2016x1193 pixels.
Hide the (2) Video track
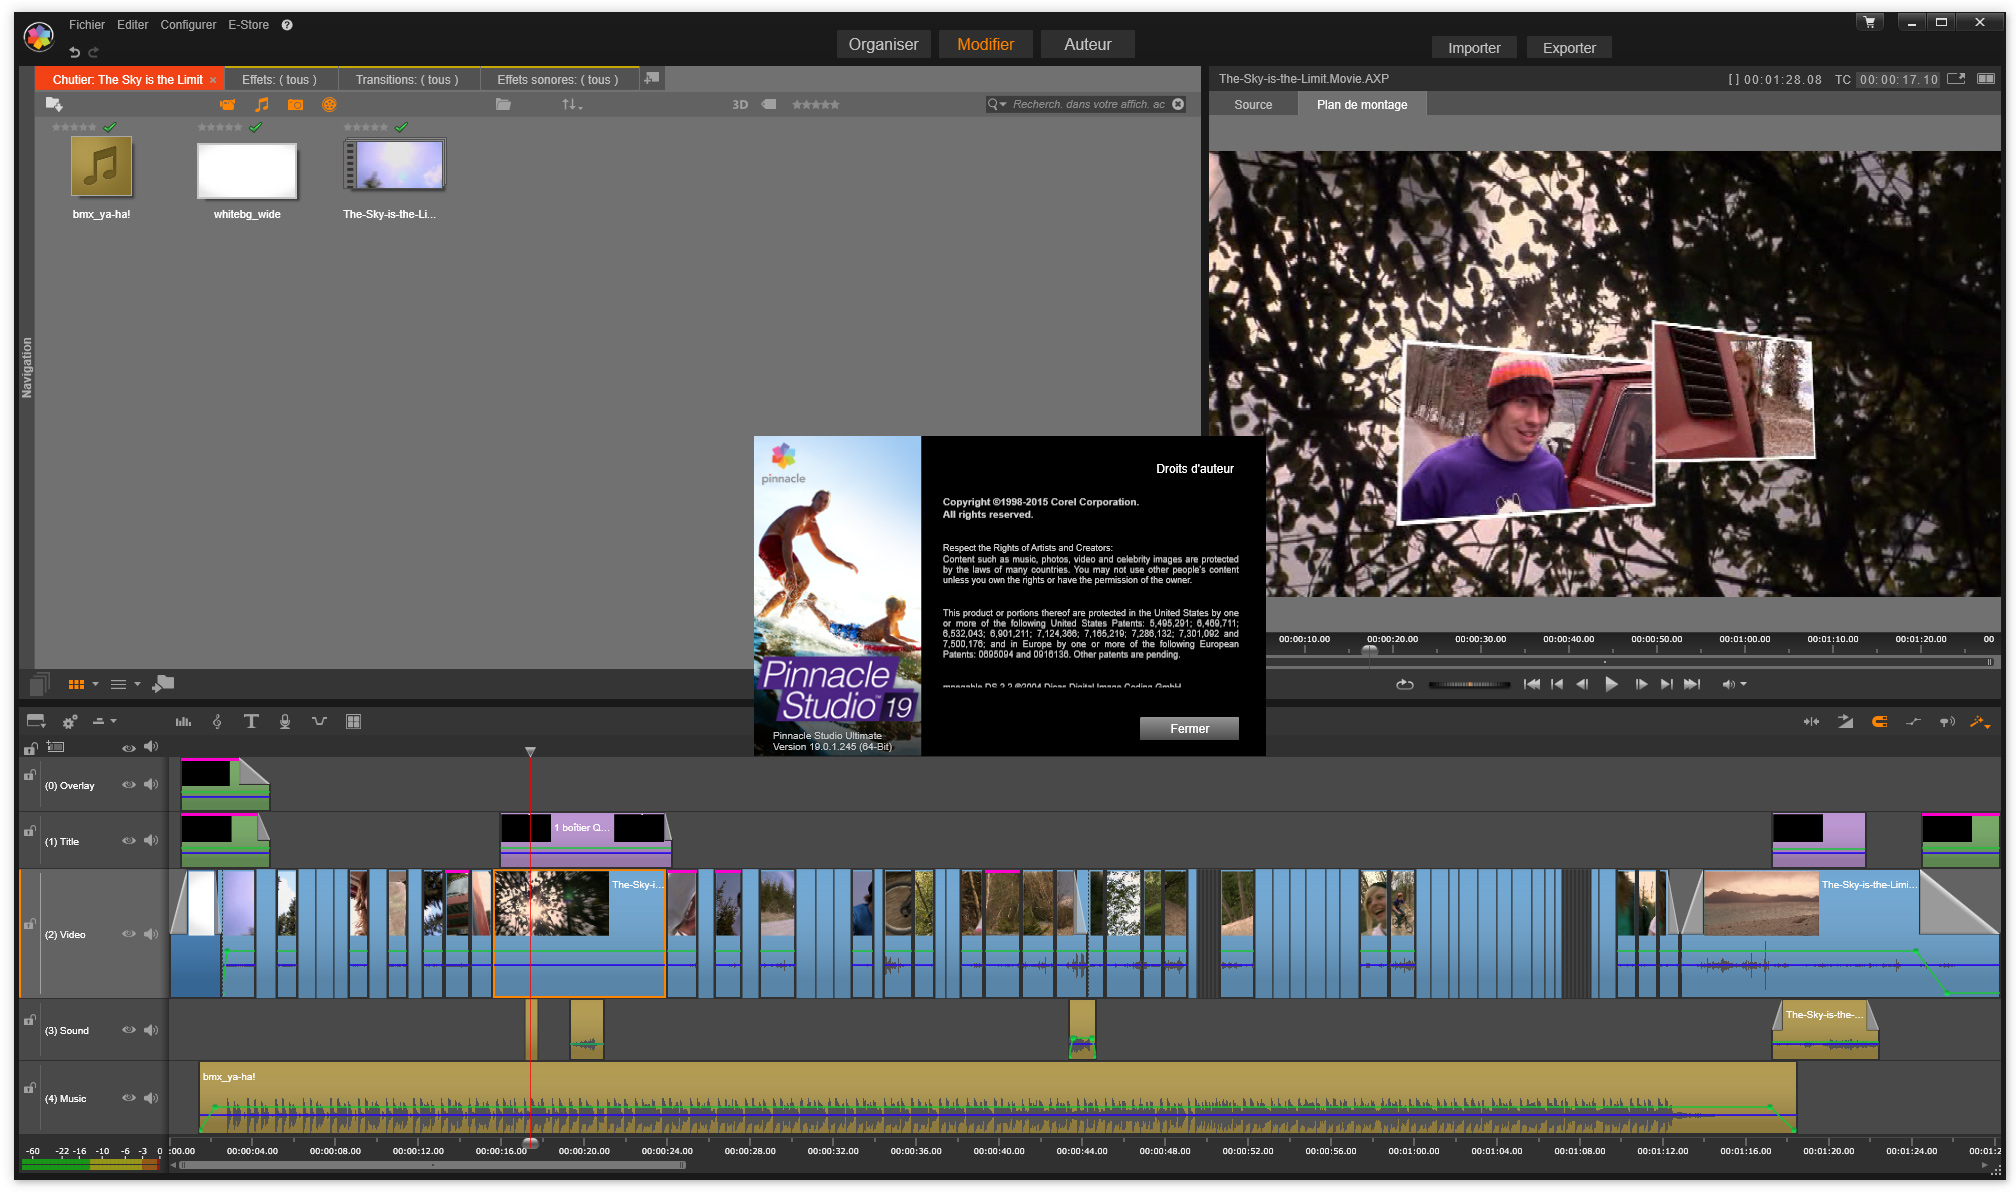point(129,934)
